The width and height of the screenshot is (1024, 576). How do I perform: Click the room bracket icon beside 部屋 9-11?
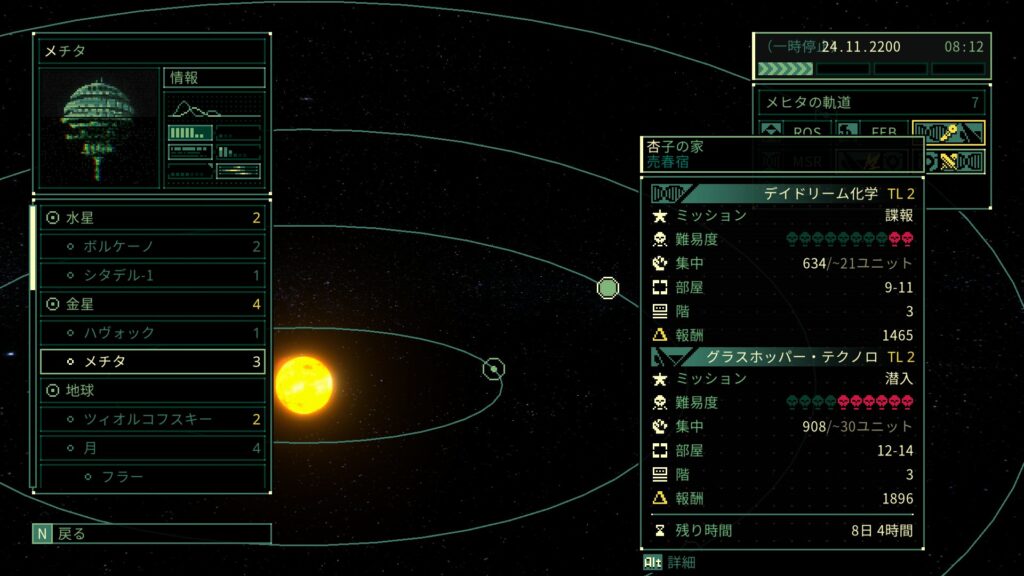click(660, 287)
